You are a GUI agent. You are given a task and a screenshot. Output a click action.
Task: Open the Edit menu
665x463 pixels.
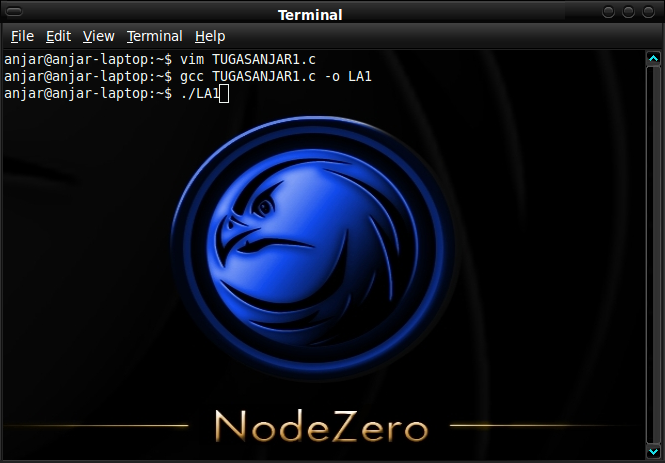coord(58,36)
